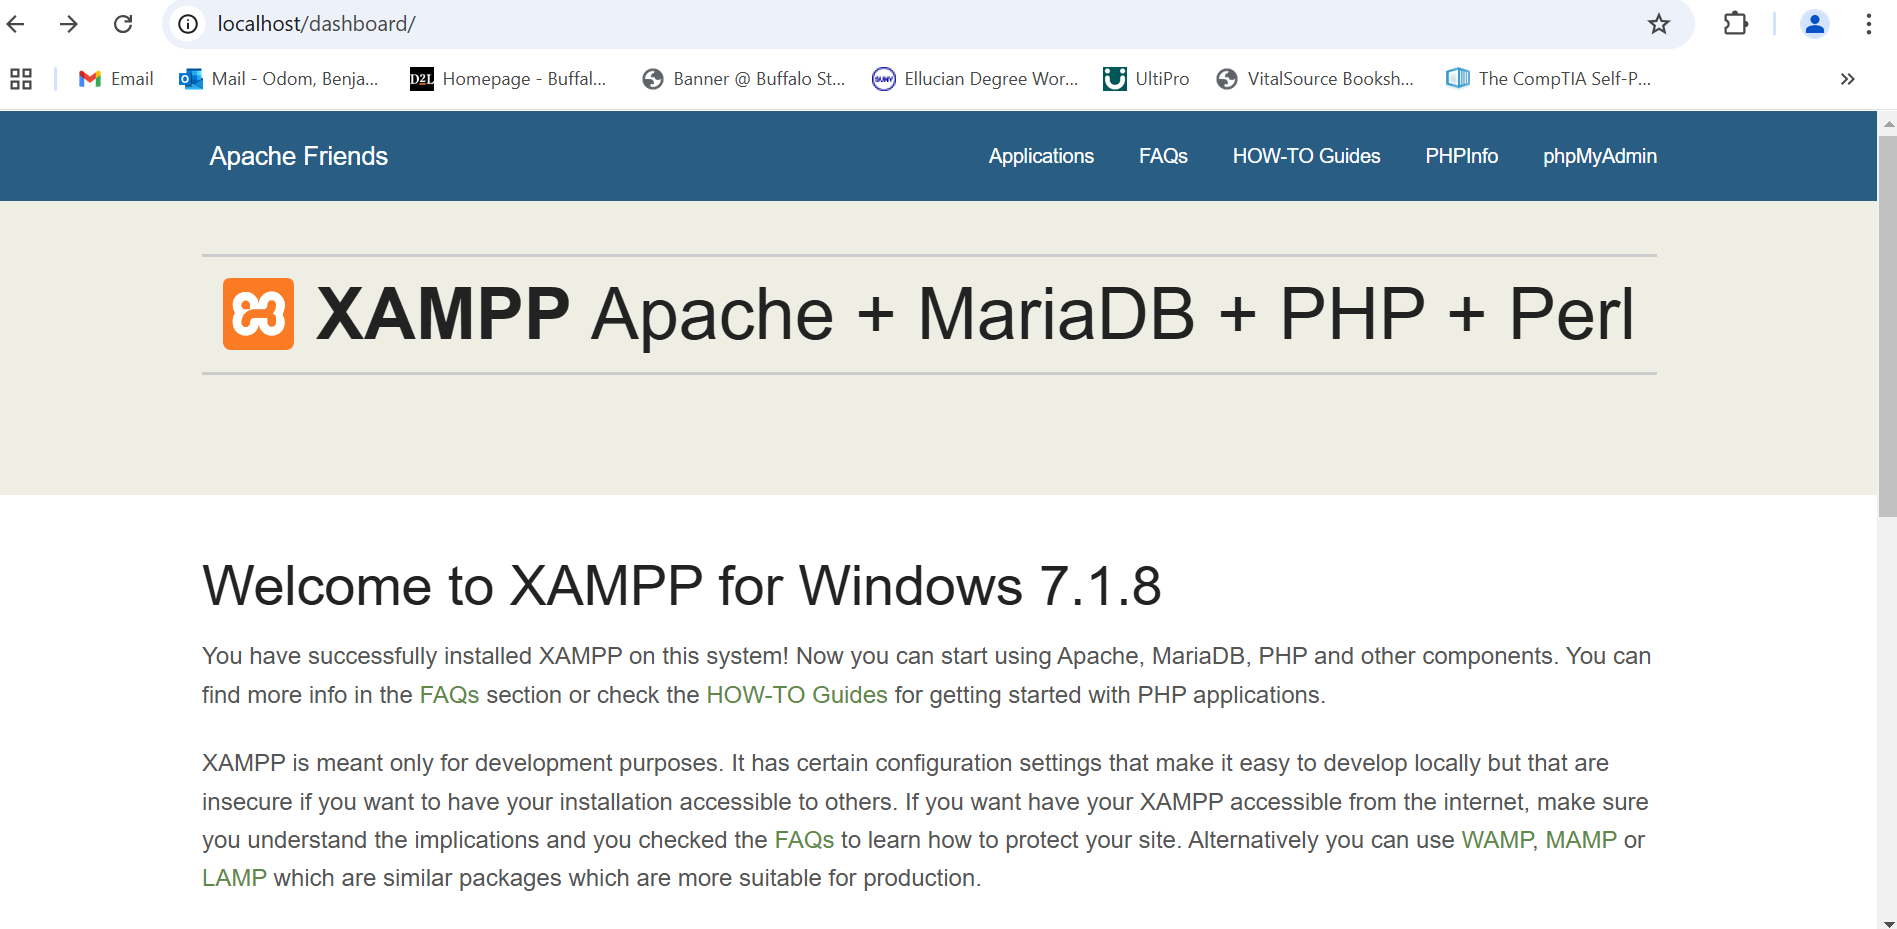Follow the HOW-TO Guides link in welcome paragraph
The image size is (1897, 929).
(x=796, y=695)
